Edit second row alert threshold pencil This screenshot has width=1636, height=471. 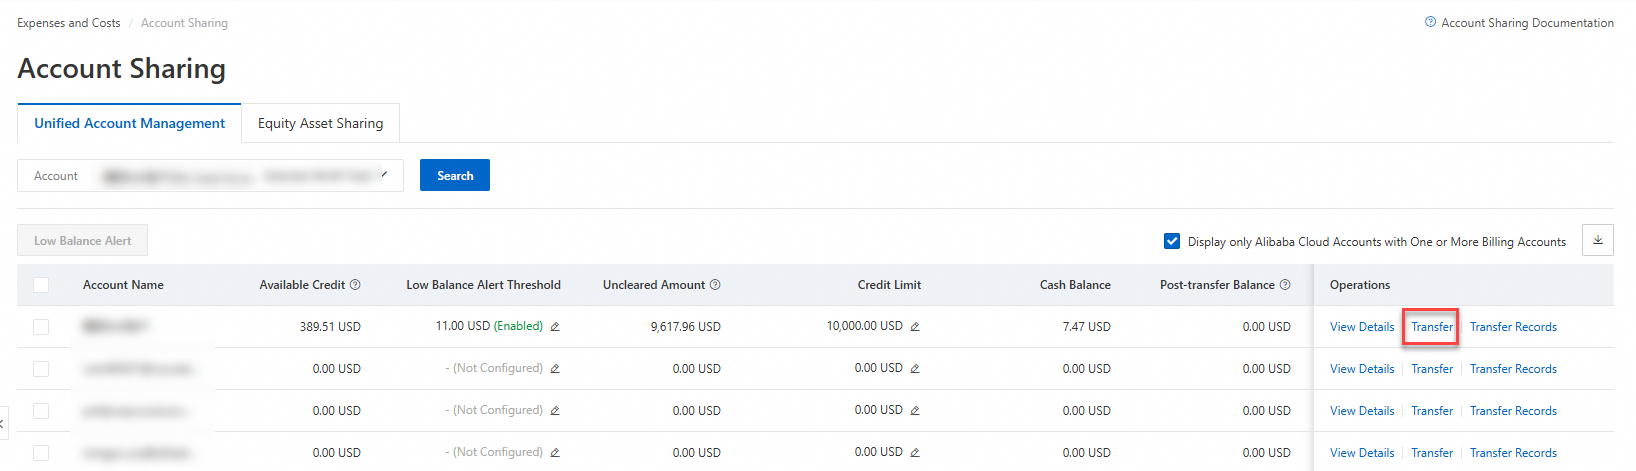tap(555, 369)
